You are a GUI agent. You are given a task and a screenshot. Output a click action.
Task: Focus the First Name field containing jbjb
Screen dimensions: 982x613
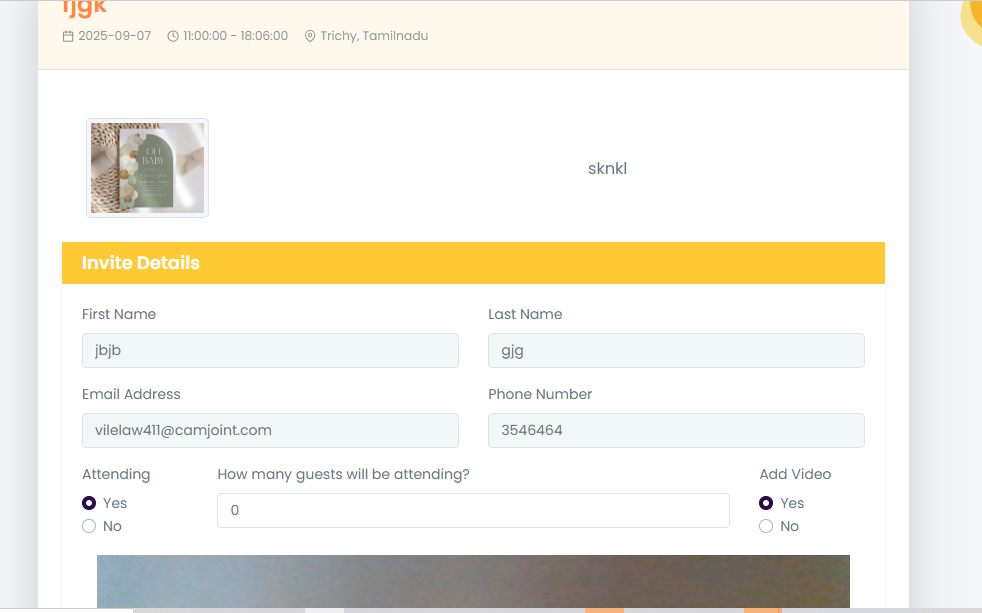tap(270, 350)
